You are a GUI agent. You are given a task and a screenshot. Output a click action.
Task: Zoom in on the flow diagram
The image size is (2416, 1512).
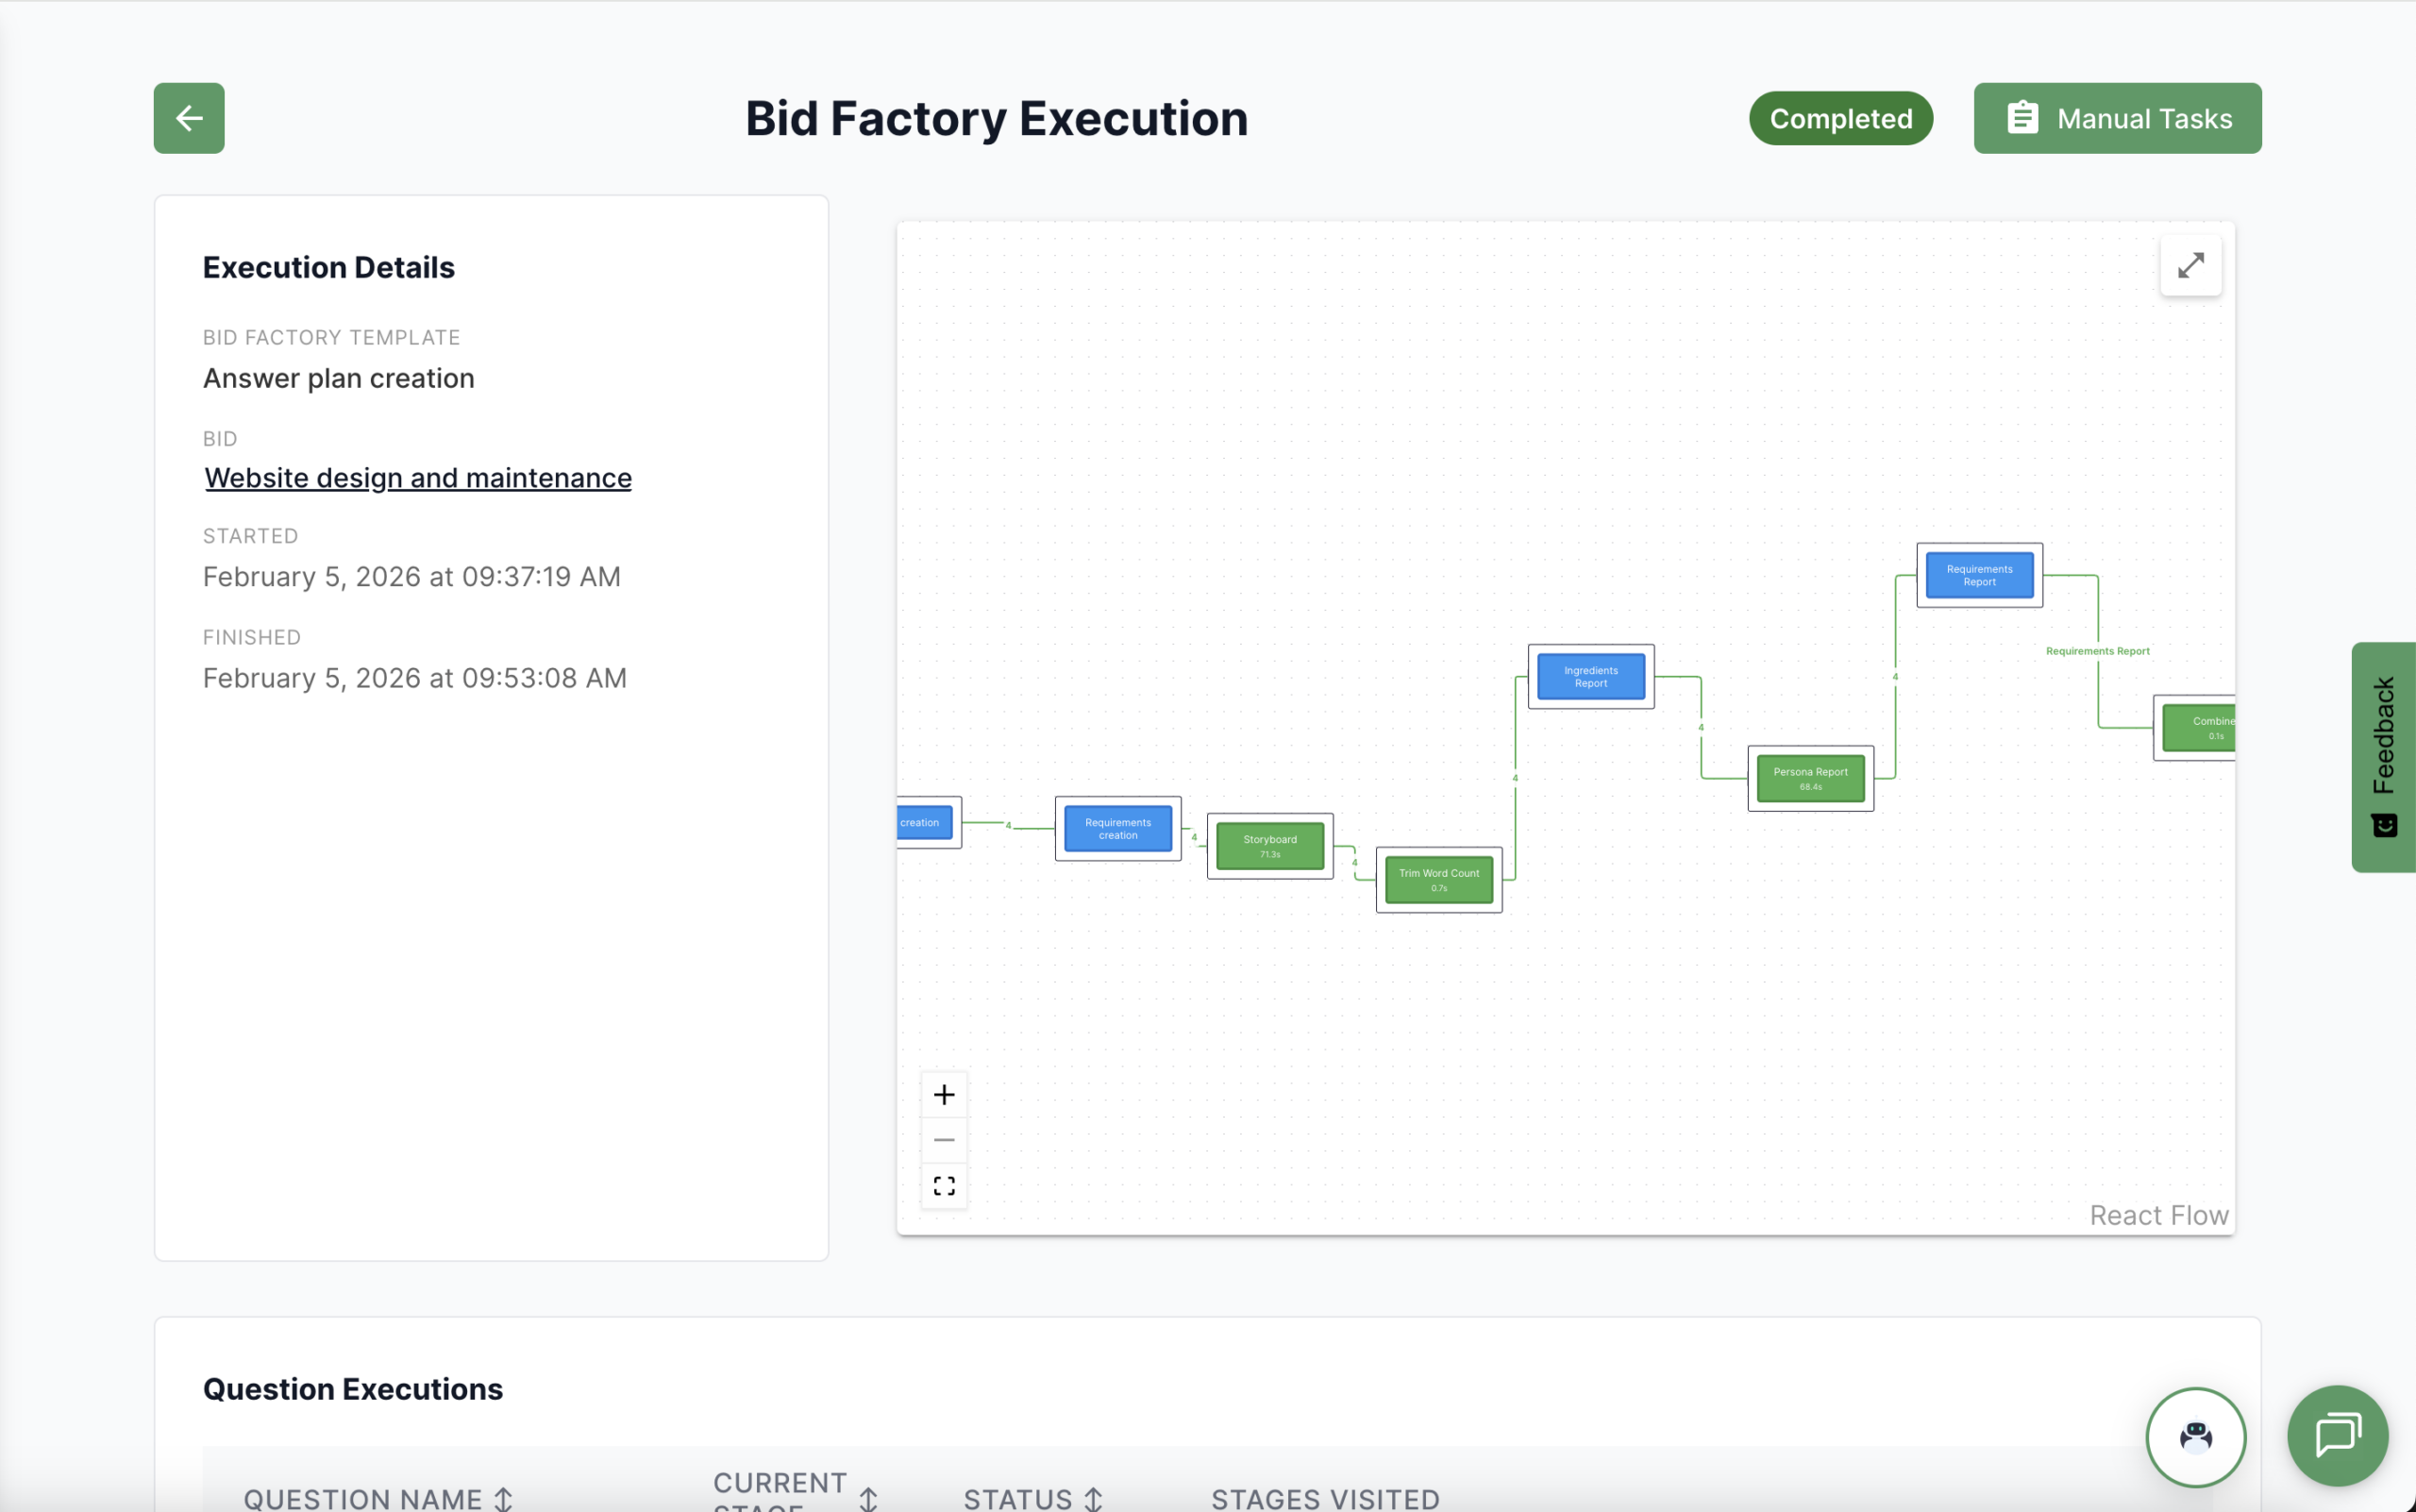pos(943,1094)
